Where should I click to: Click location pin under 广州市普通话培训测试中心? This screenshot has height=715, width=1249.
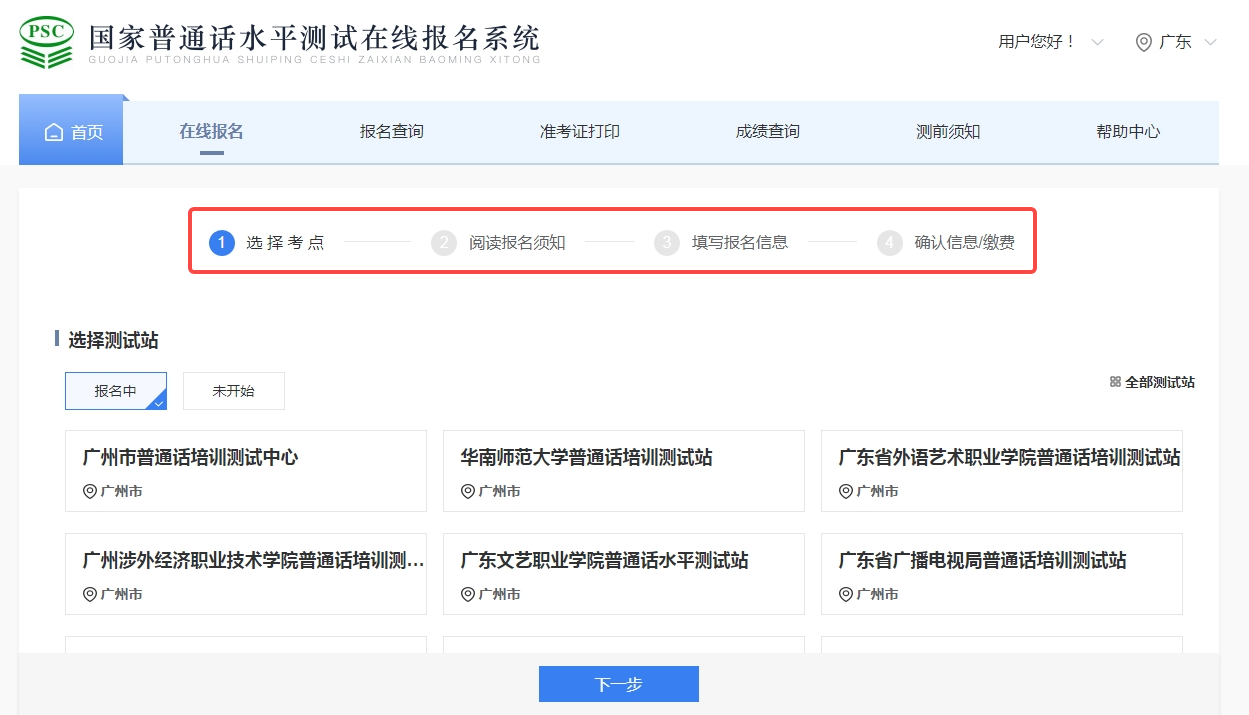tap(90, 491)
